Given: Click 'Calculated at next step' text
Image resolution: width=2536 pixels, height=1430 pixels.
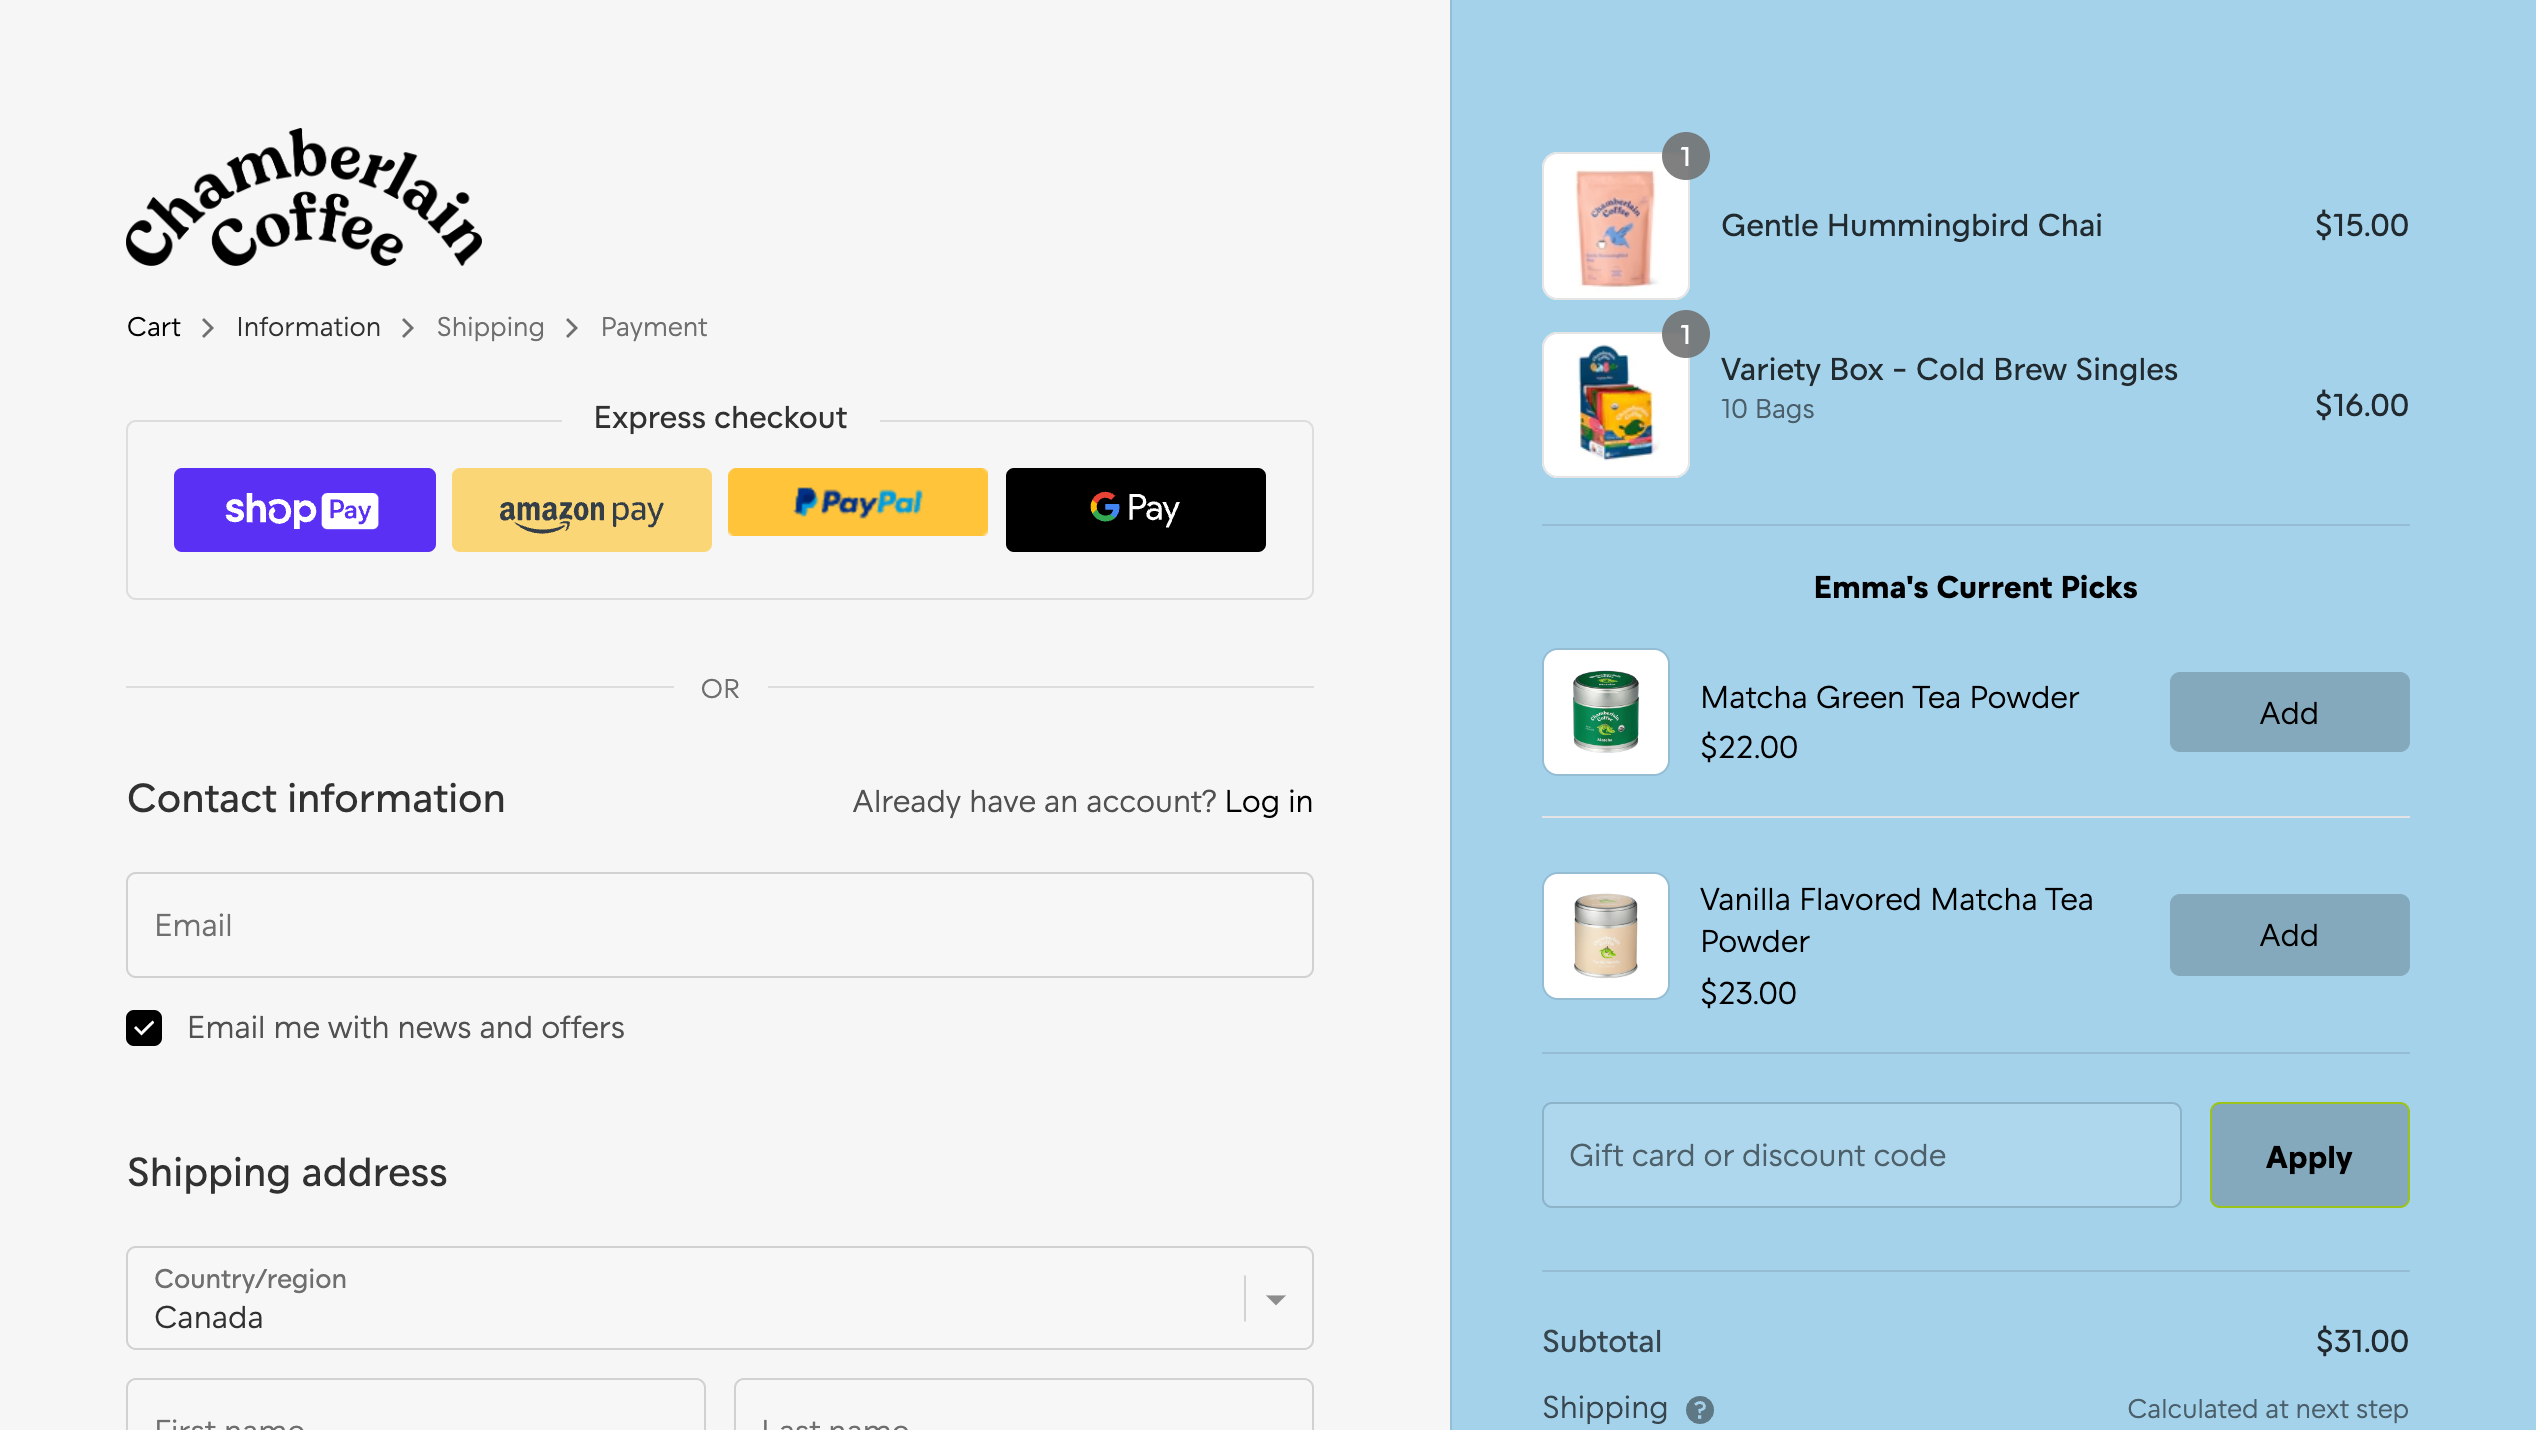Looking at the screenshot, I should point(2268,1409).
